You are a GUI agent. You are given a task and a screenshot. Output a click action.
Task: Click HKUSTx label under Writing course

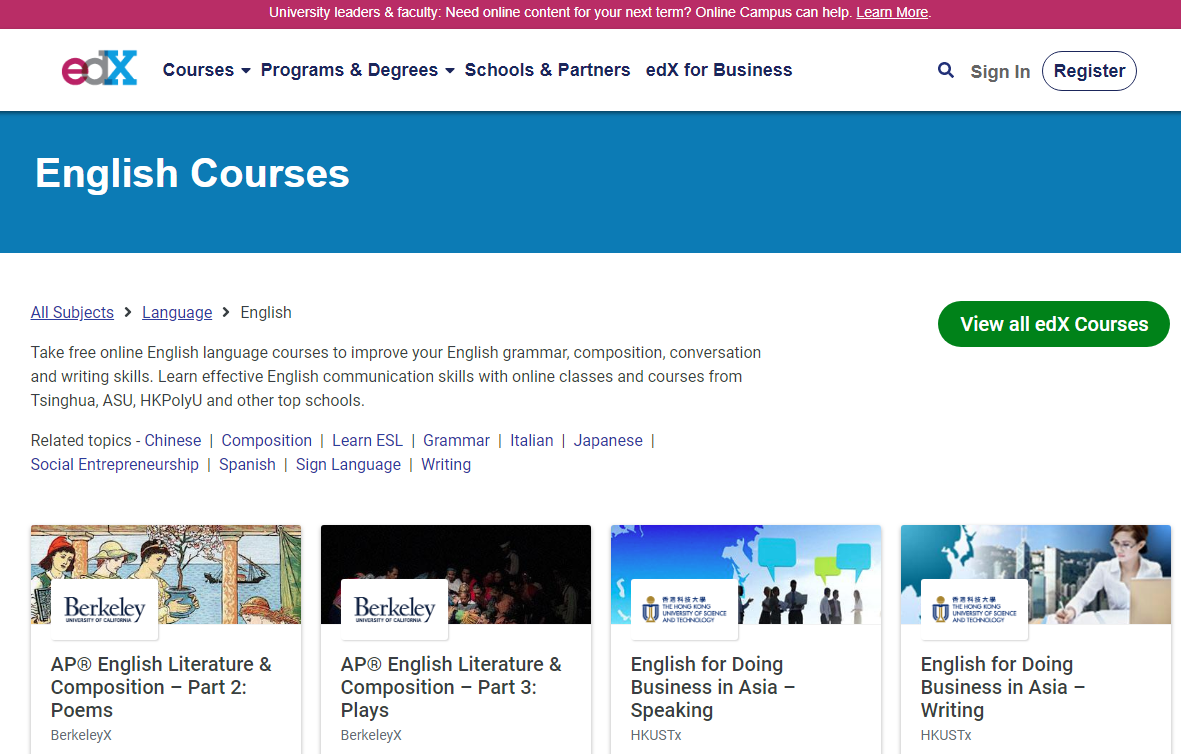945,735
